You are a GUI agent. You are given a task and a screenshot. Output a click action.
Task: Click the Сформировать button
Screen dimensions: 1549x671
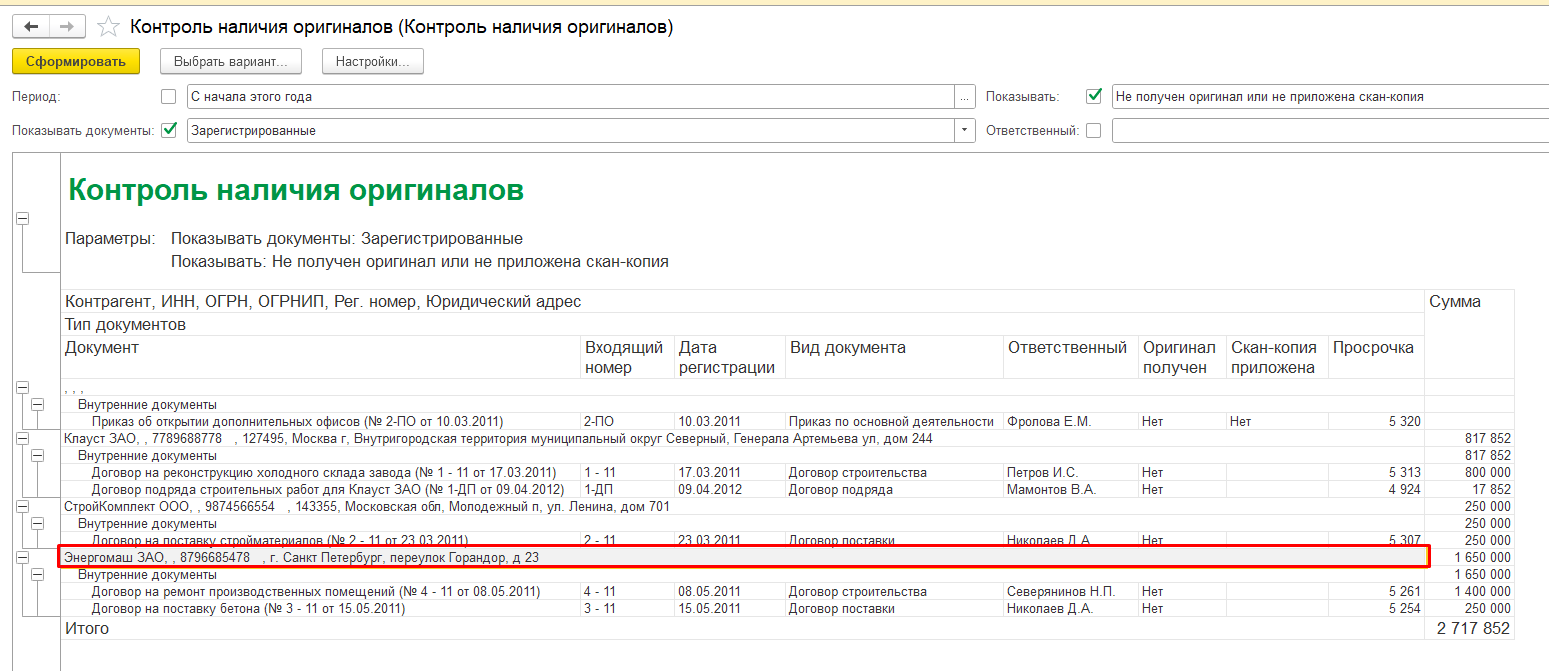[x=76, y=61]
